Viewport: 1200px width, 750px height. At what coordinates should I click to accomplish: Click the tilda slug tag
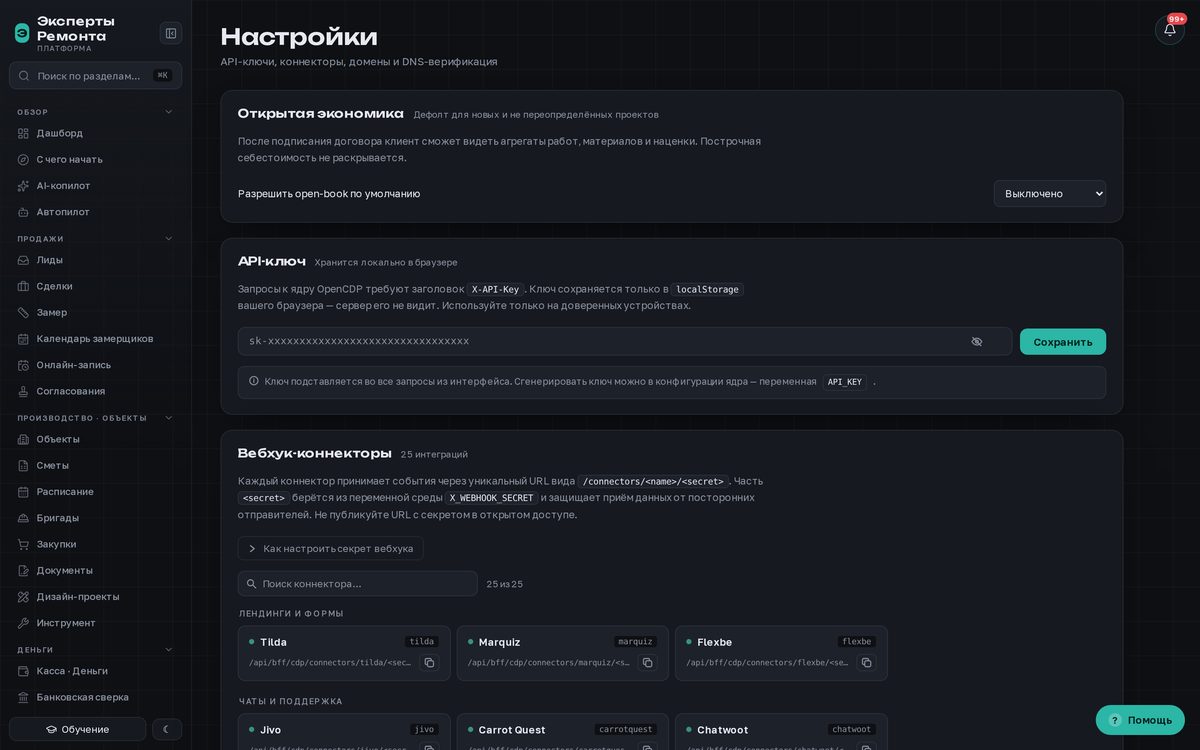pyautogui.click(x=422, y=641)
